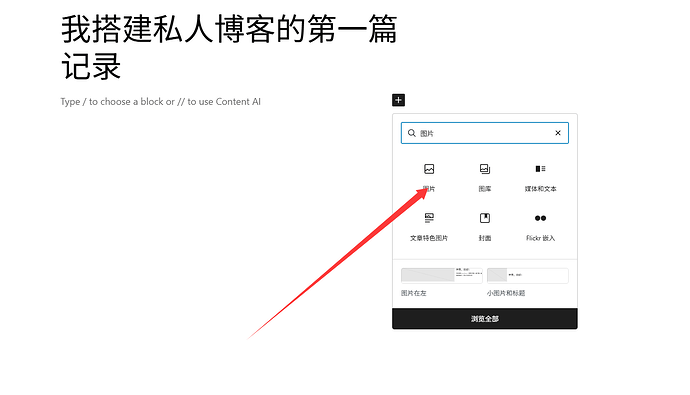The image size is (690, 395).
Task: Choose the 小图片和标题 pattern thumbnail
Action: (x=528, y=275)
